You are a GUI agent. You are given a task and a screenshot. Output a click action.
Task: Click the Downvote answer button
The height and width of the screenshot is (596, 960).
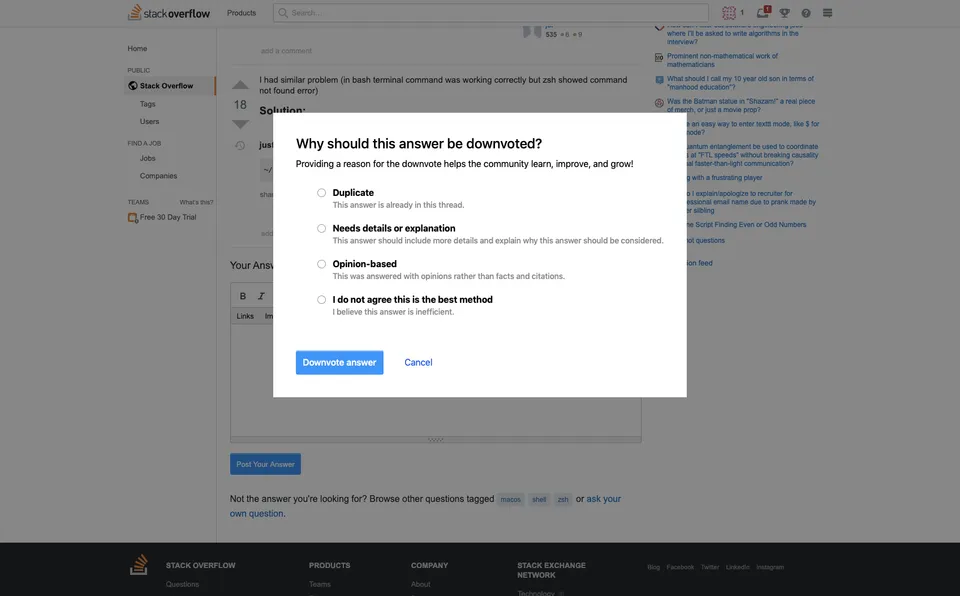pyautogui.click(x=339, y=363)
